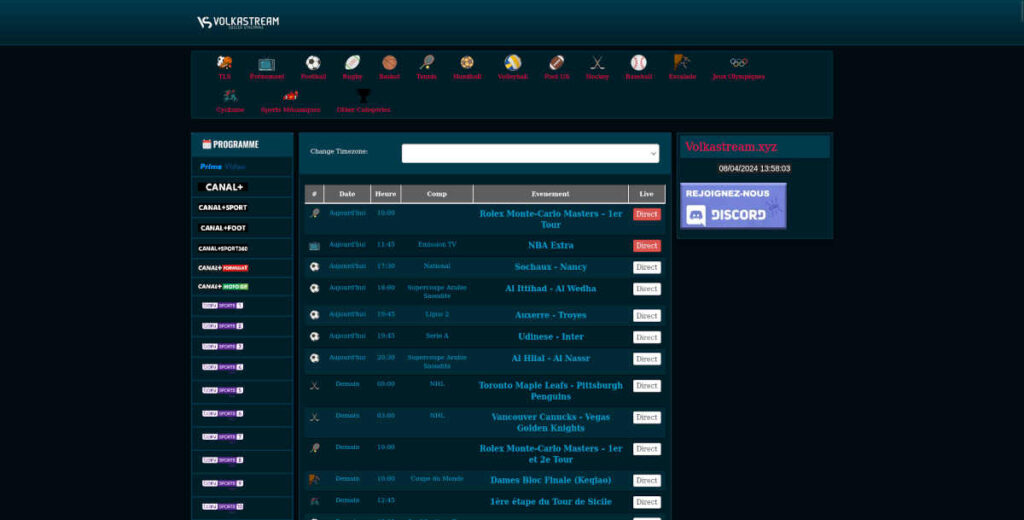The width and height of the screenshot is (1024, 520).
Task: Open the Auxerre - Troyes event link
Action: tap(551, 315)
